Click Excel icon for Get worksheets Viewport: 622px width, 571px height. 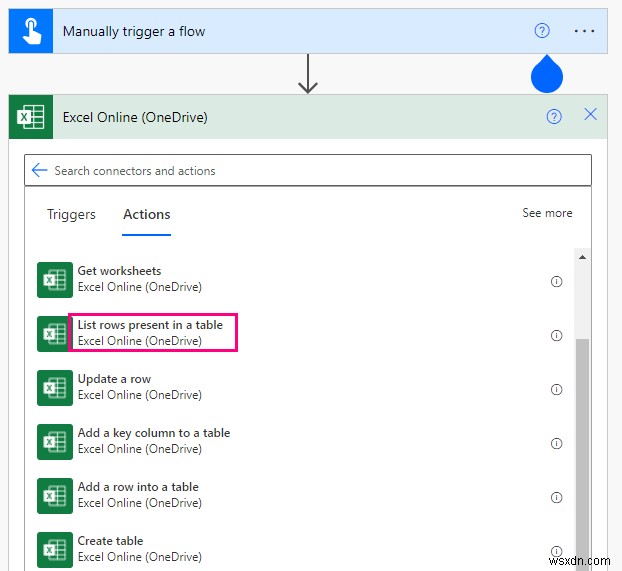[55, 280]
